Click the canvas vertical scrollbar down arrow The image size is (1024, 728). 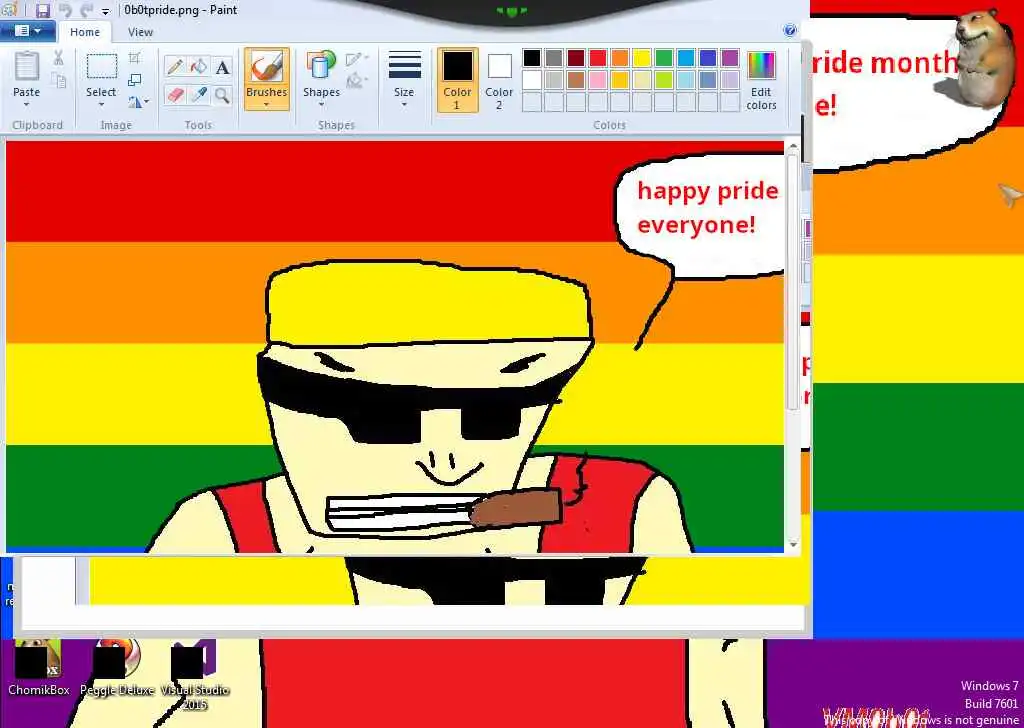(x=793, y=544)
